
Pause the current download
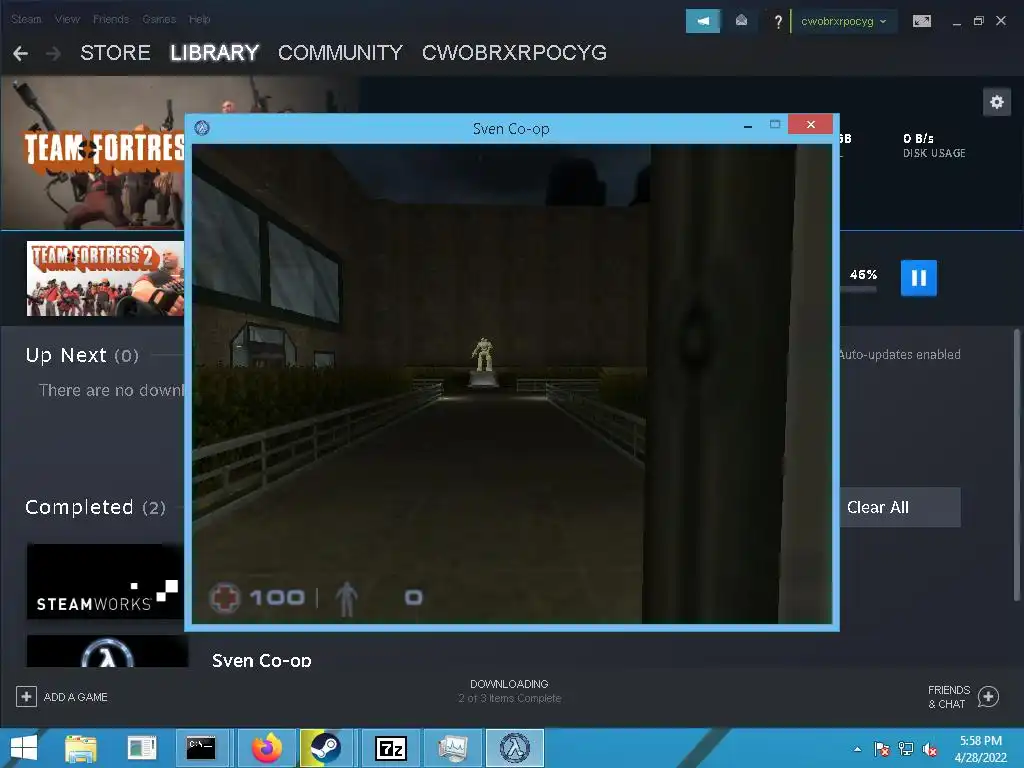click(x=918, y=278)
